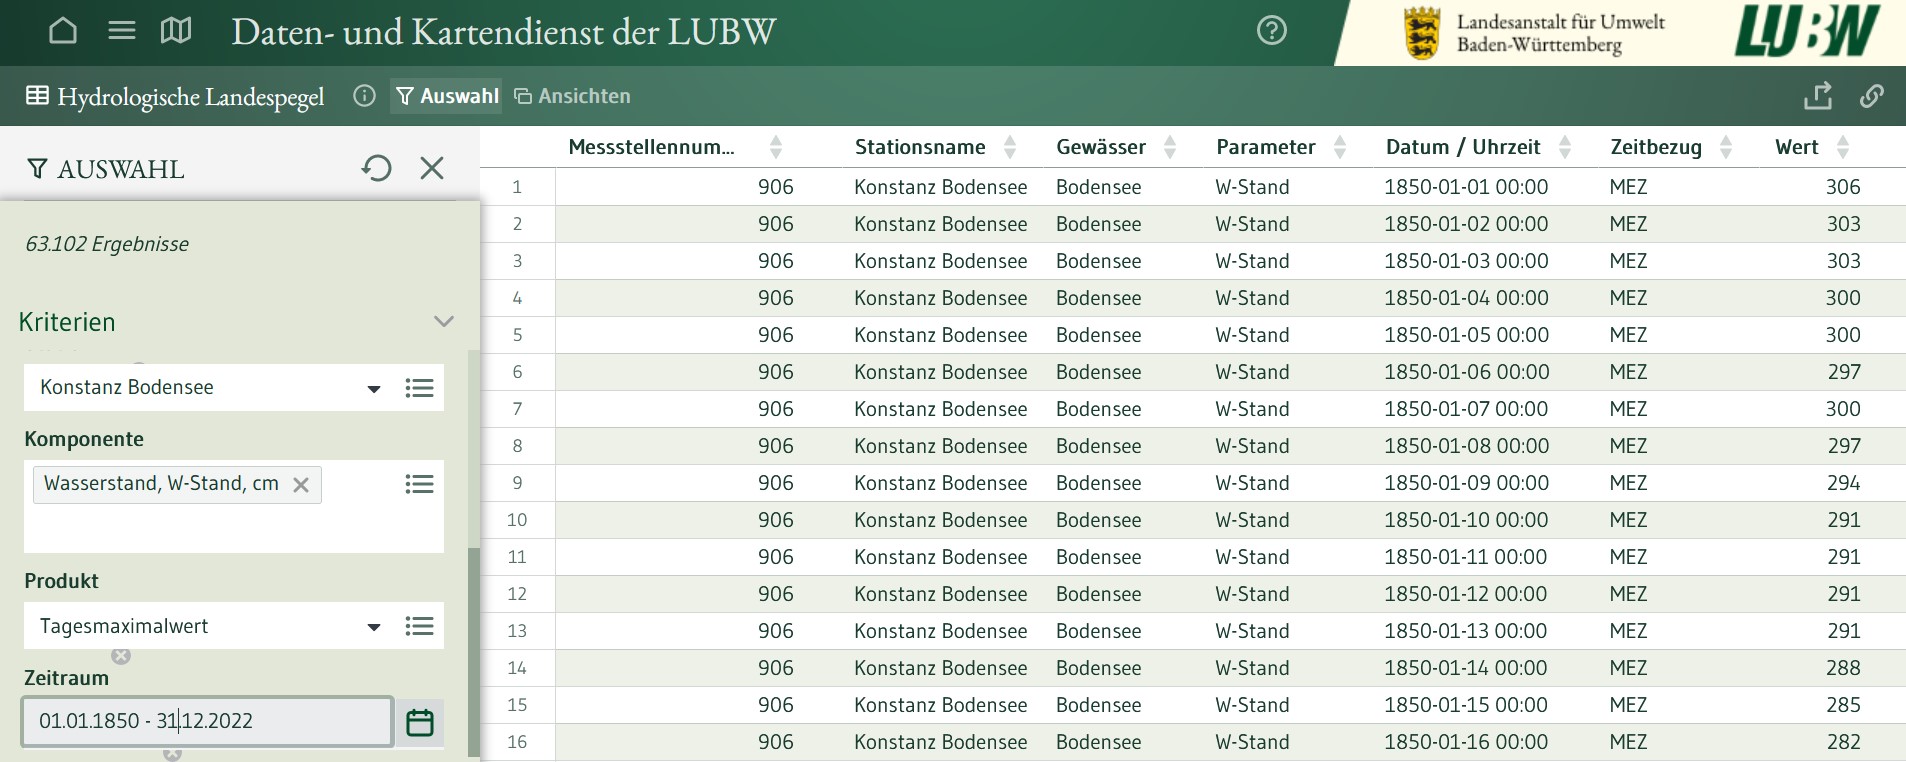Close the Auswahl panel
1906x762 pixels.
[432, 168]
